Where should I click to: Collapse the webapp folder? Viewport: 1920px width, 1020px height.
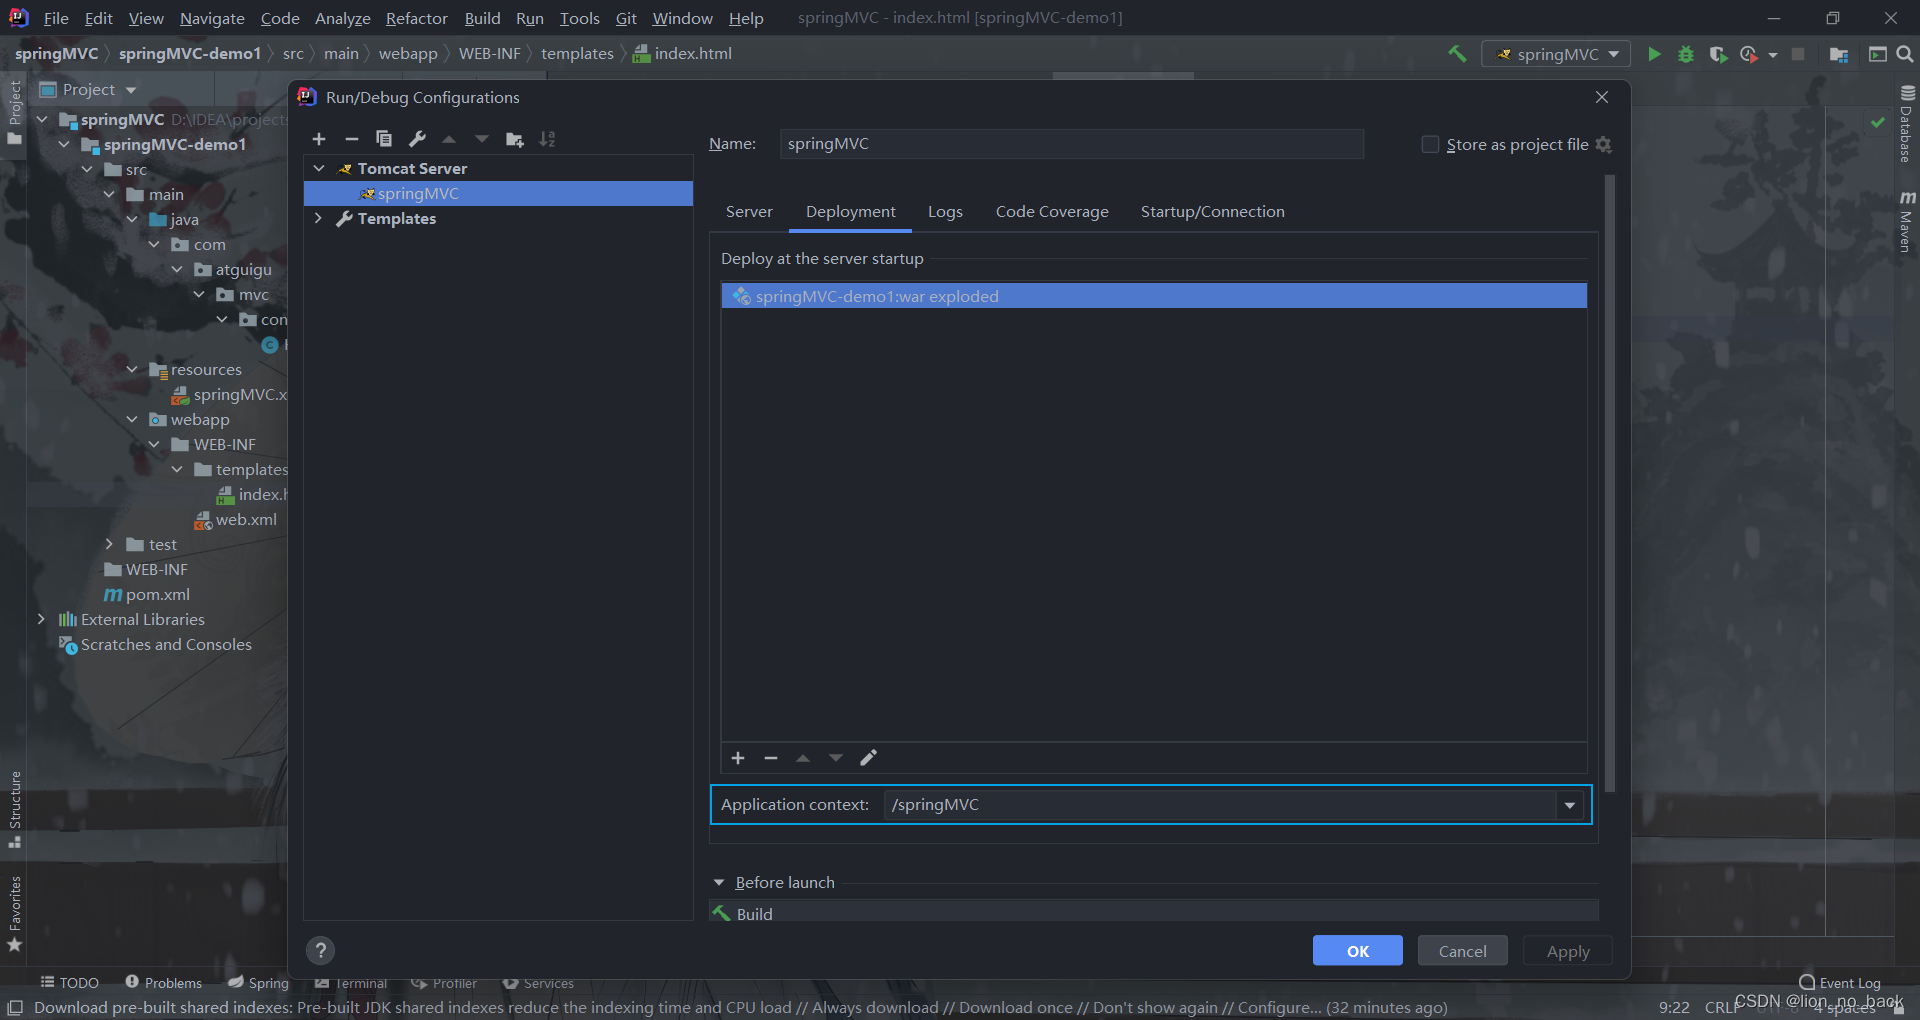tap(132, 419)
